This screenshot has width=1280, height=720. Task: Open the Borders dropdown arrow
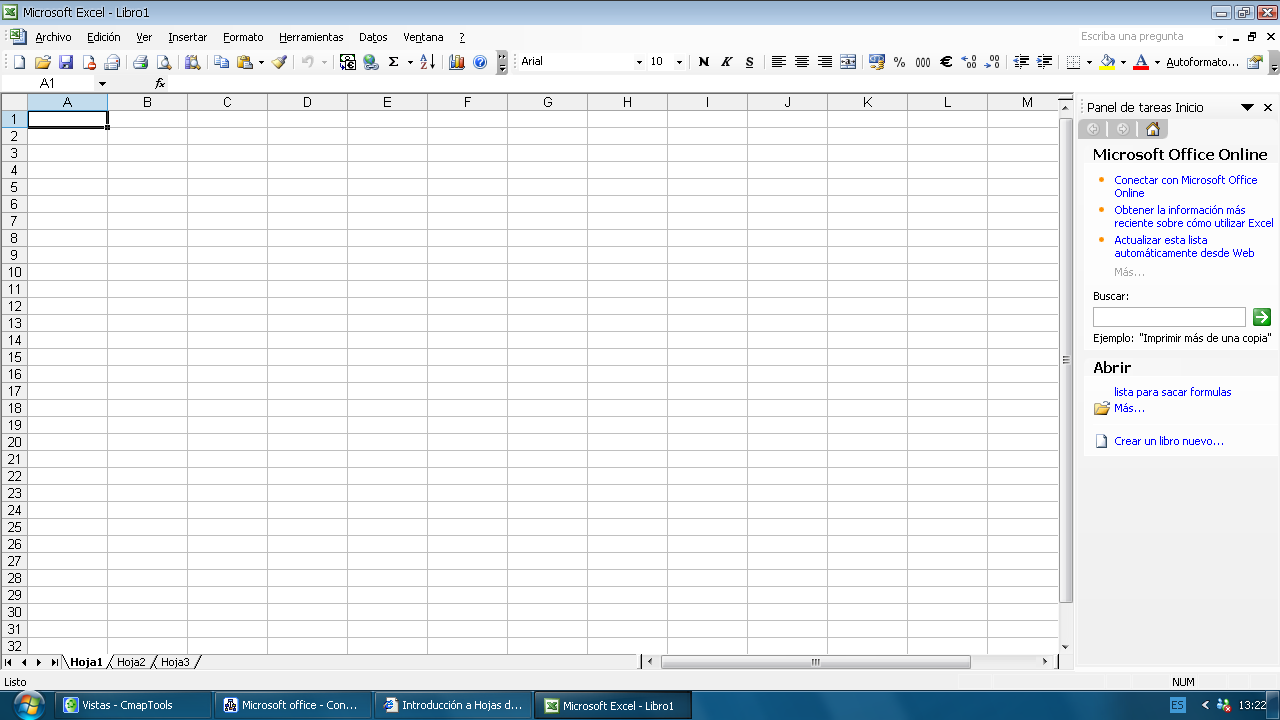pos(1089,62)
